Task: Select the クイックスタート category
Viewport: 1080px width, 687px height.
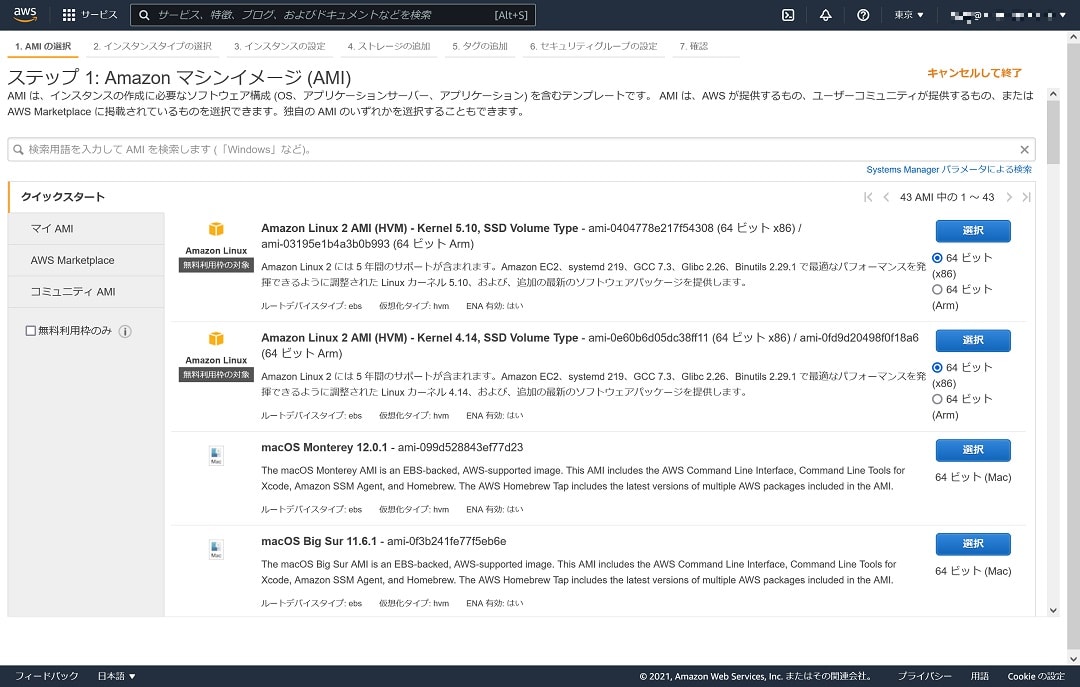Action: click(86, 197)
